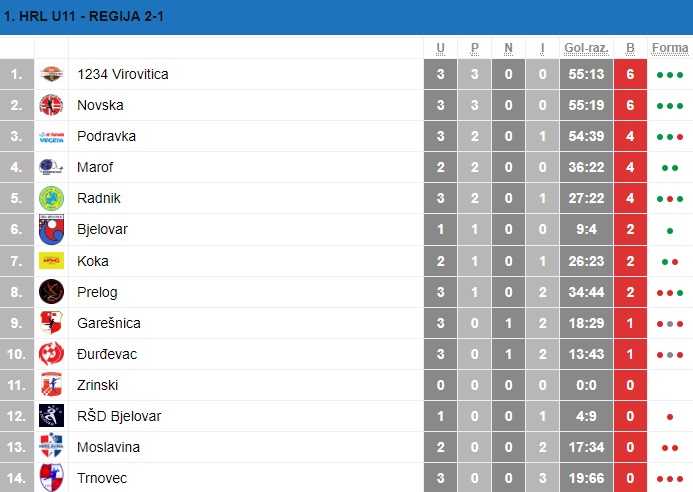Click the Trnovec club crest
Viewport: 693px width, 492px height.
click(x=51, y=477)
